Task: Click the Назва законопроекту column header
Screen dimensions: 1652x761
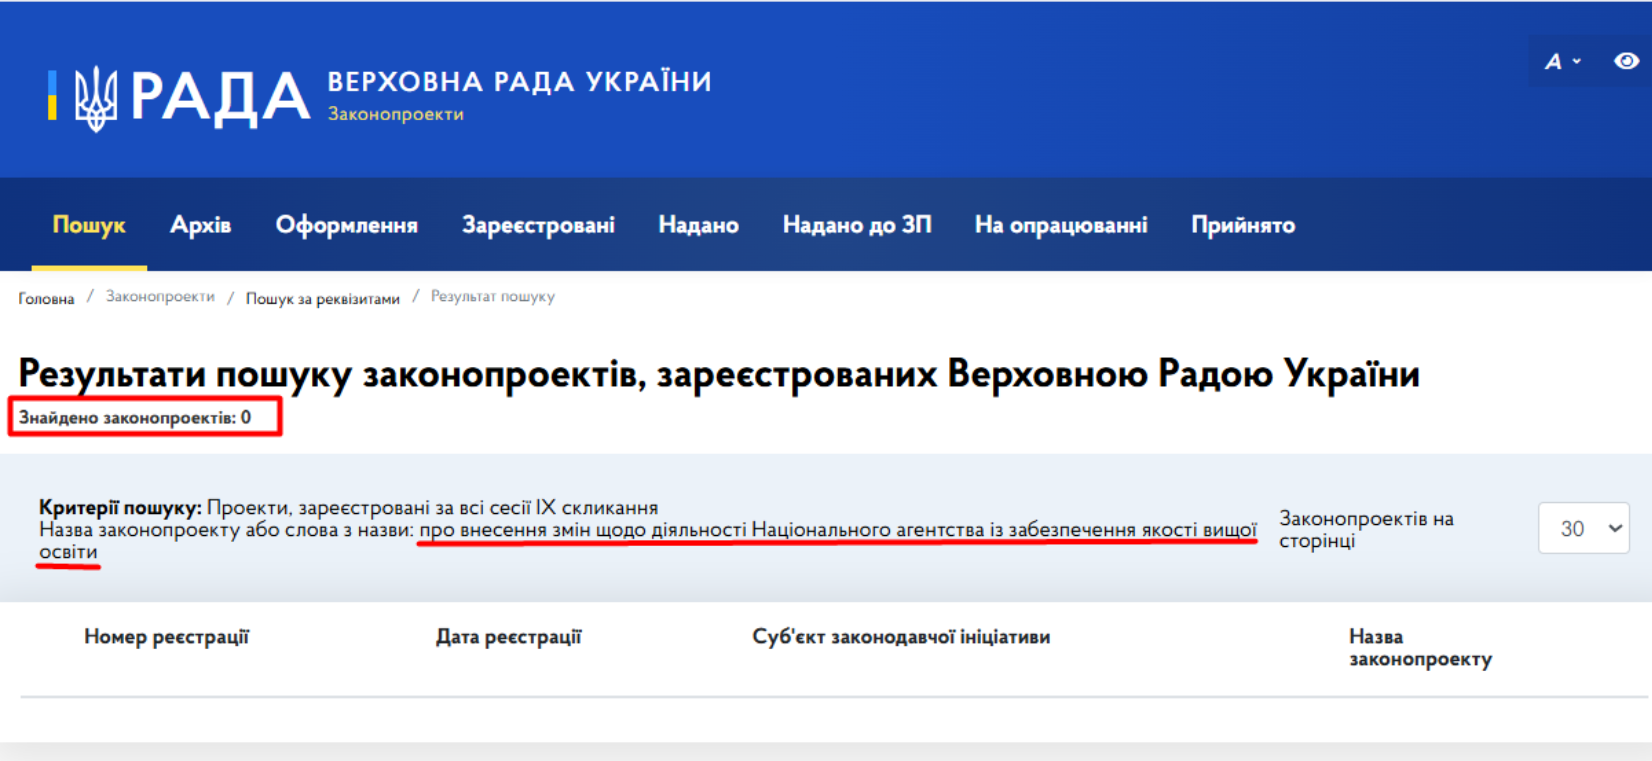Action: [x=1420, y=648]
